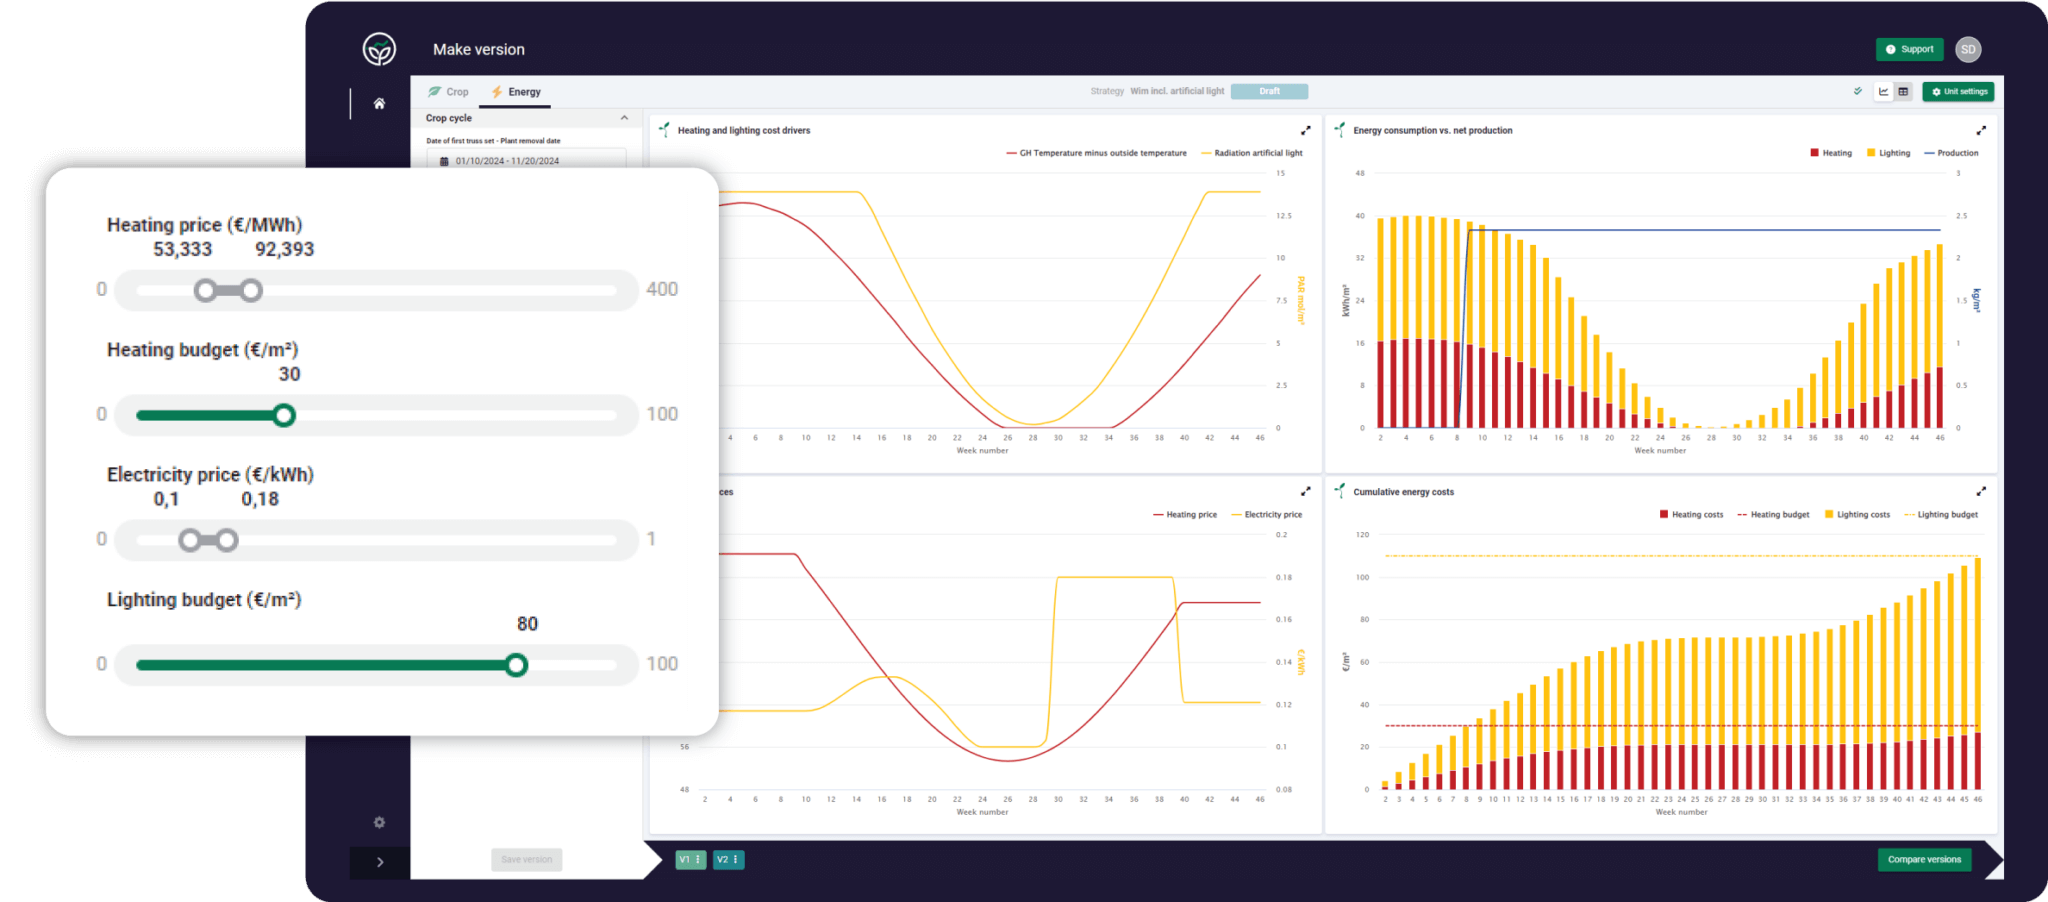Click the leaf logo icon
The image size is (2048, 902).
pyautogui.click(x=379, y=49)
